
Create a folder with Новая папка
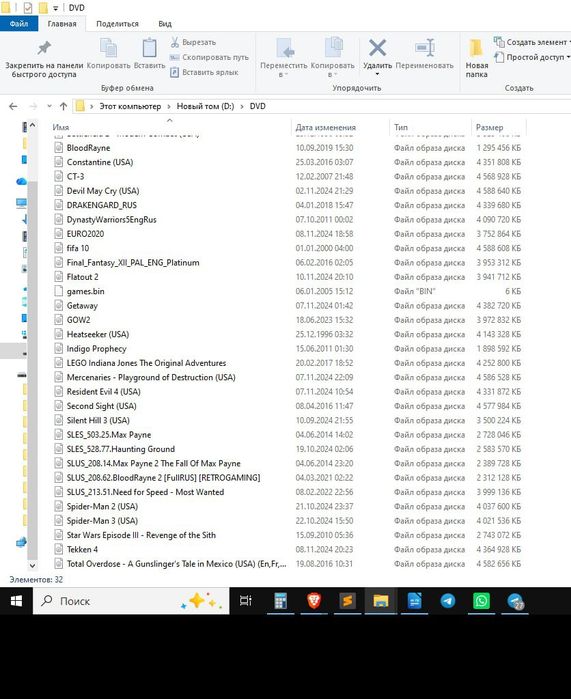(x=477, y=58)
